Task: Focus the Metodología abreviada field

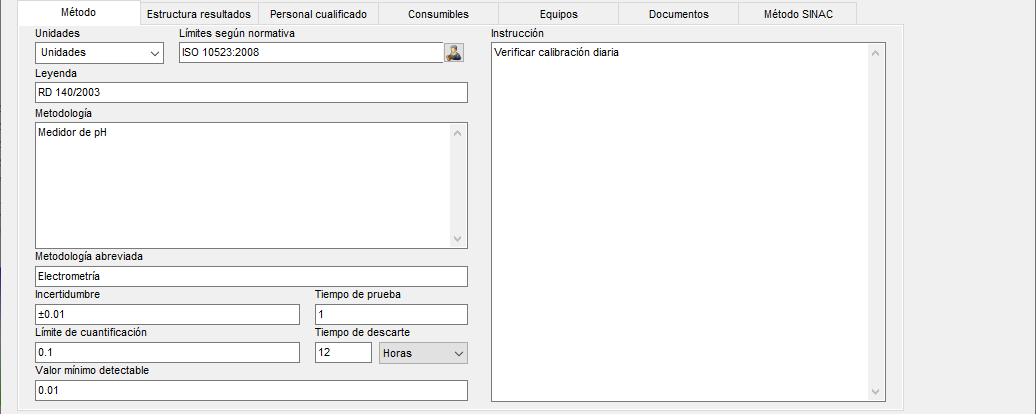Action: (x=251, y=277)
